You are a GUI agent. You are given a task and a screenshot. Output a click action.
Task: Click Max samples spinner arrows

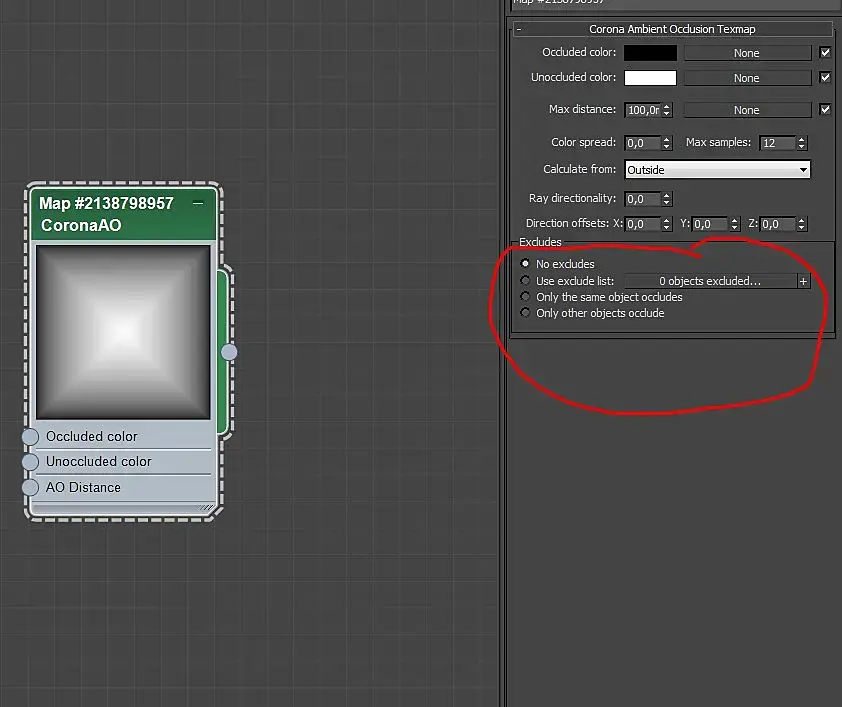(801, 143)
